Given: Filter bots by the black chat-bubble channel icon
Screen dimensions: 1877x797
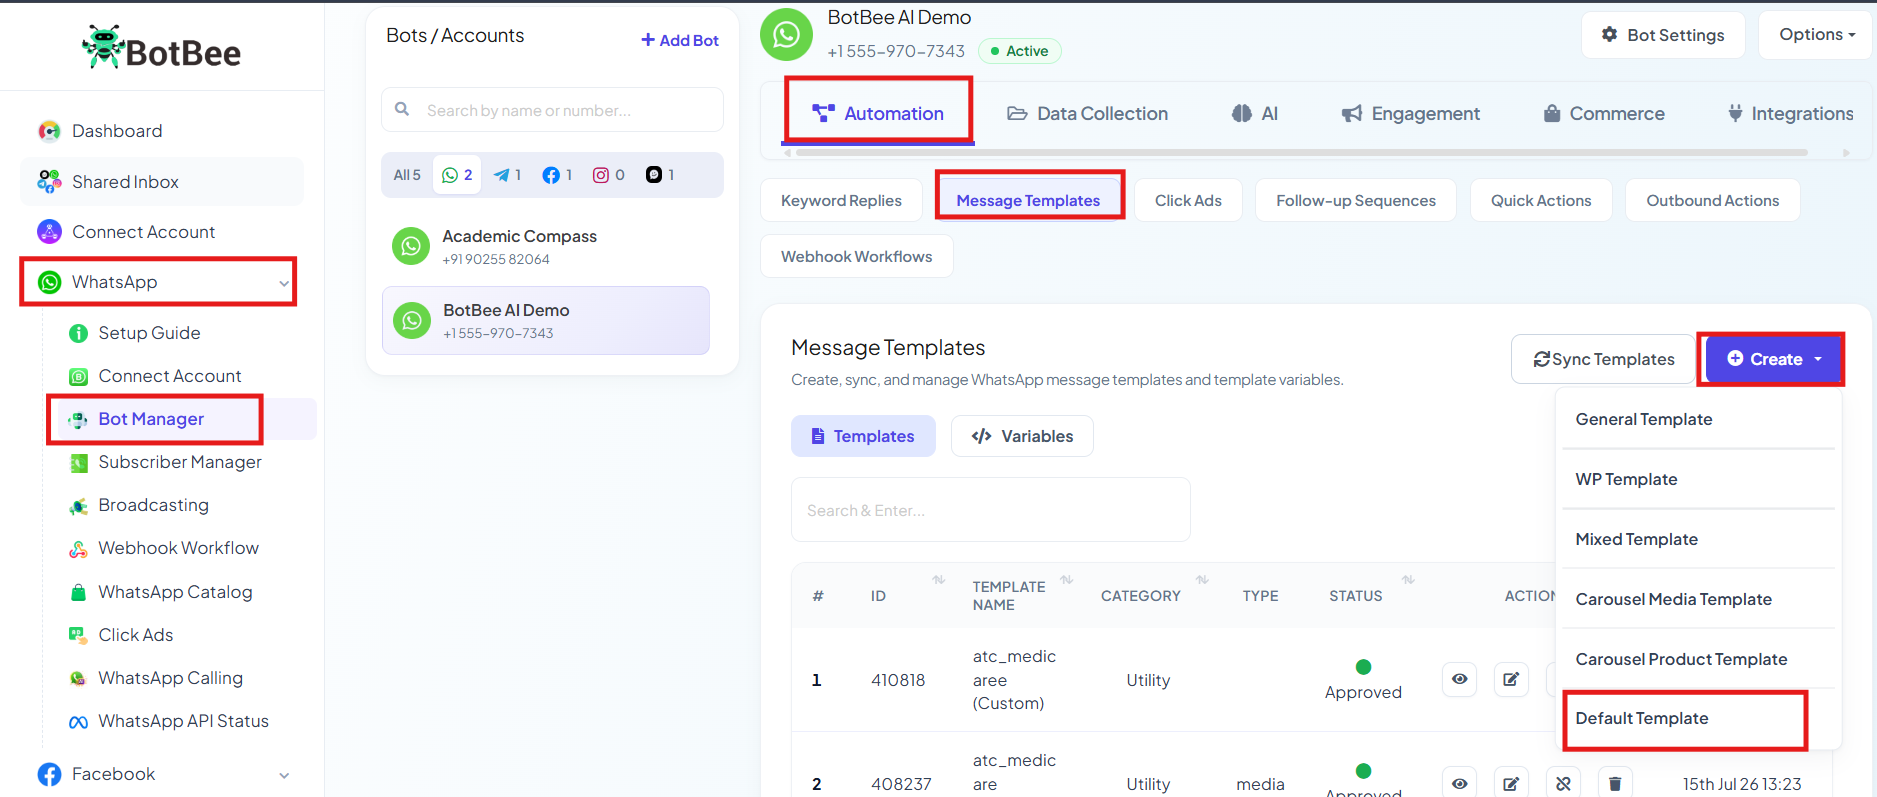Looking at the screenshot, I should click(x=660, y=175).
